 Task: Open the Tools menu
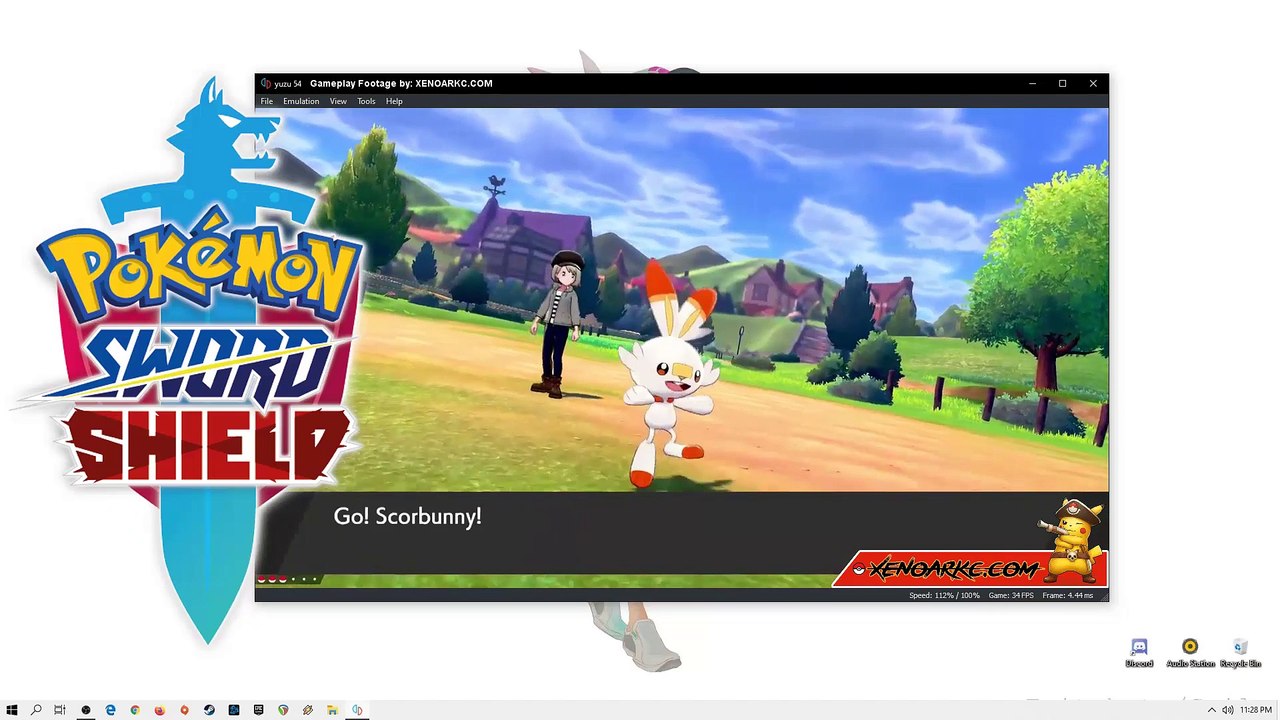[x=366, y=101]
